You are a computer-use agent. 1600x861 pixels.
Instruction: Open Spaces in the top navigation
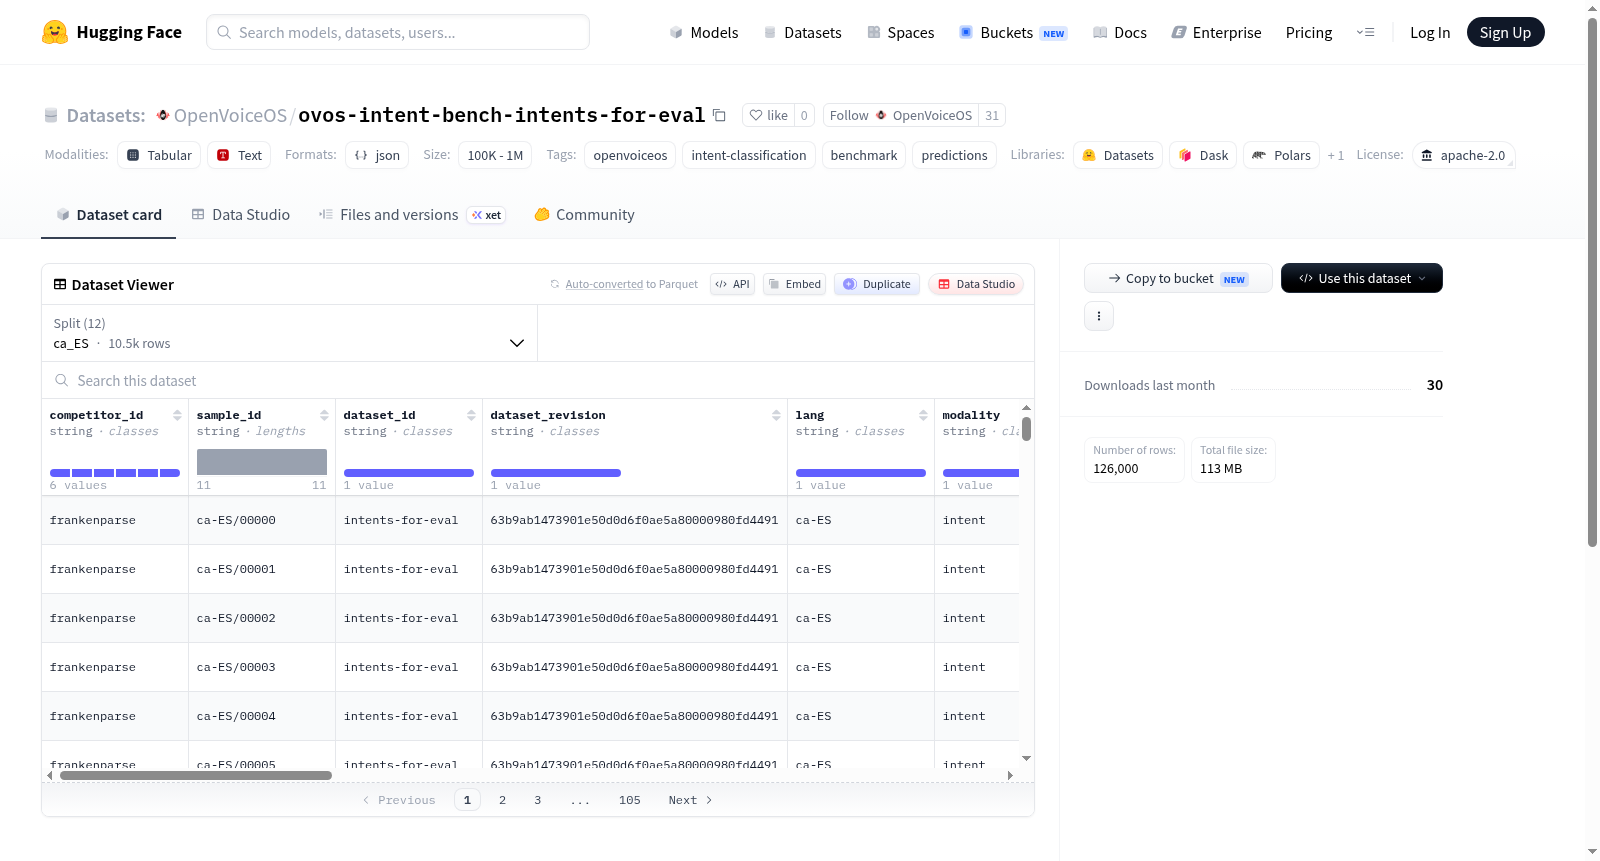(x=900, y=32)
